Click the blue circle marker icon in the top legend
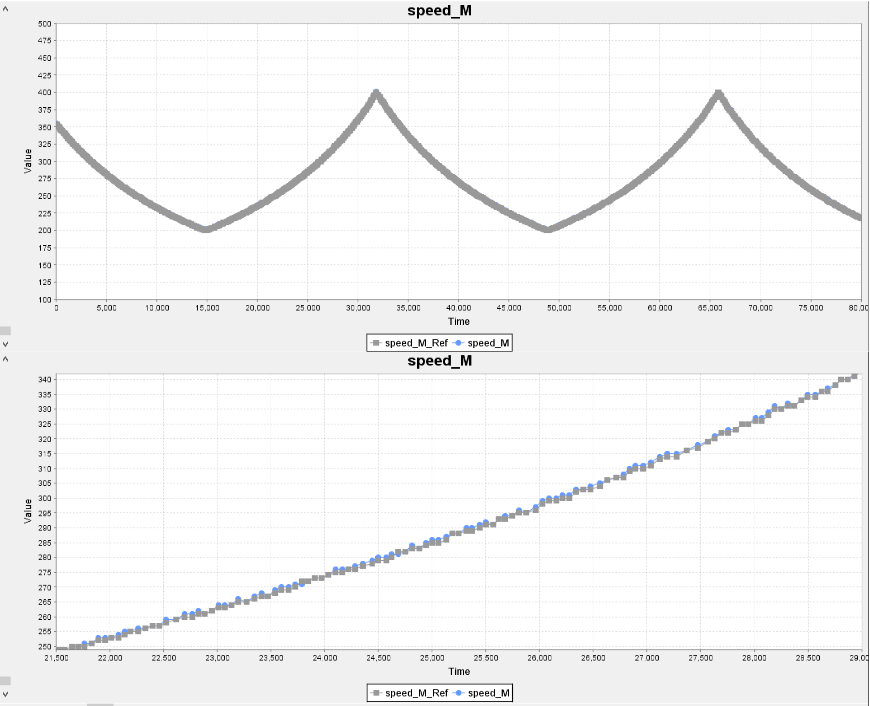This screenshot has height=706, width=870. 458,343
